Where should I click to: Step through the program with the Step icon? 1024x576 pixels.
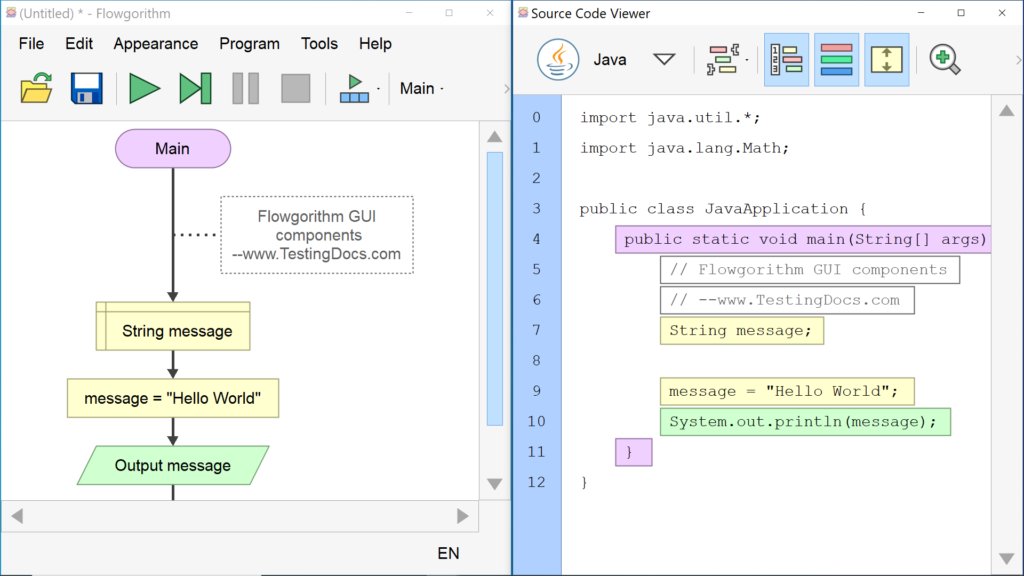[x=195, y=88]
